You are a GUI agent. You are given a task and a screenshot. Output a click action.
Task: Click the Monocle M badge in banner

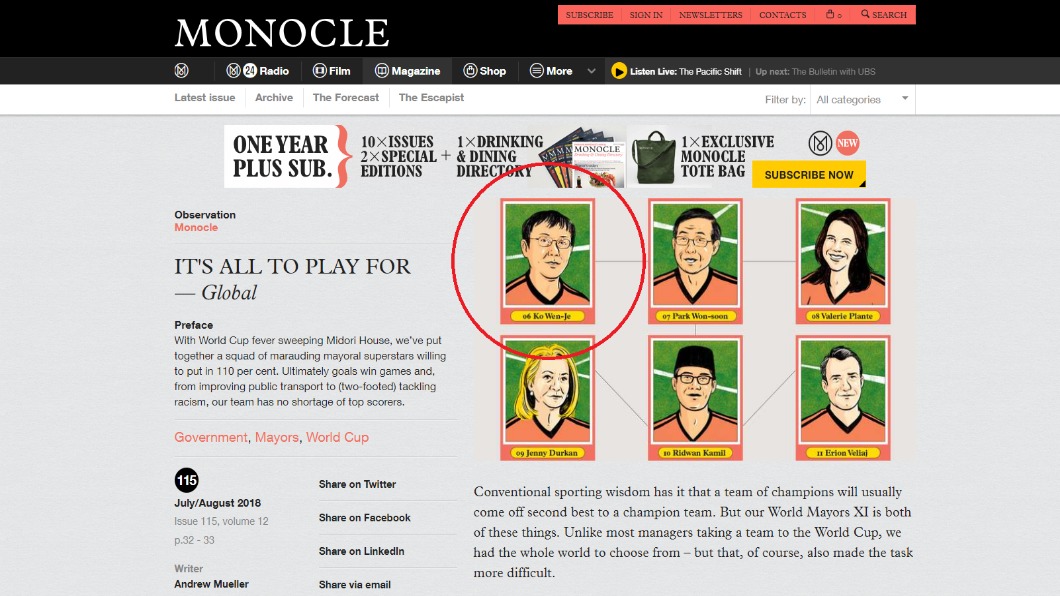pos(820,143)
